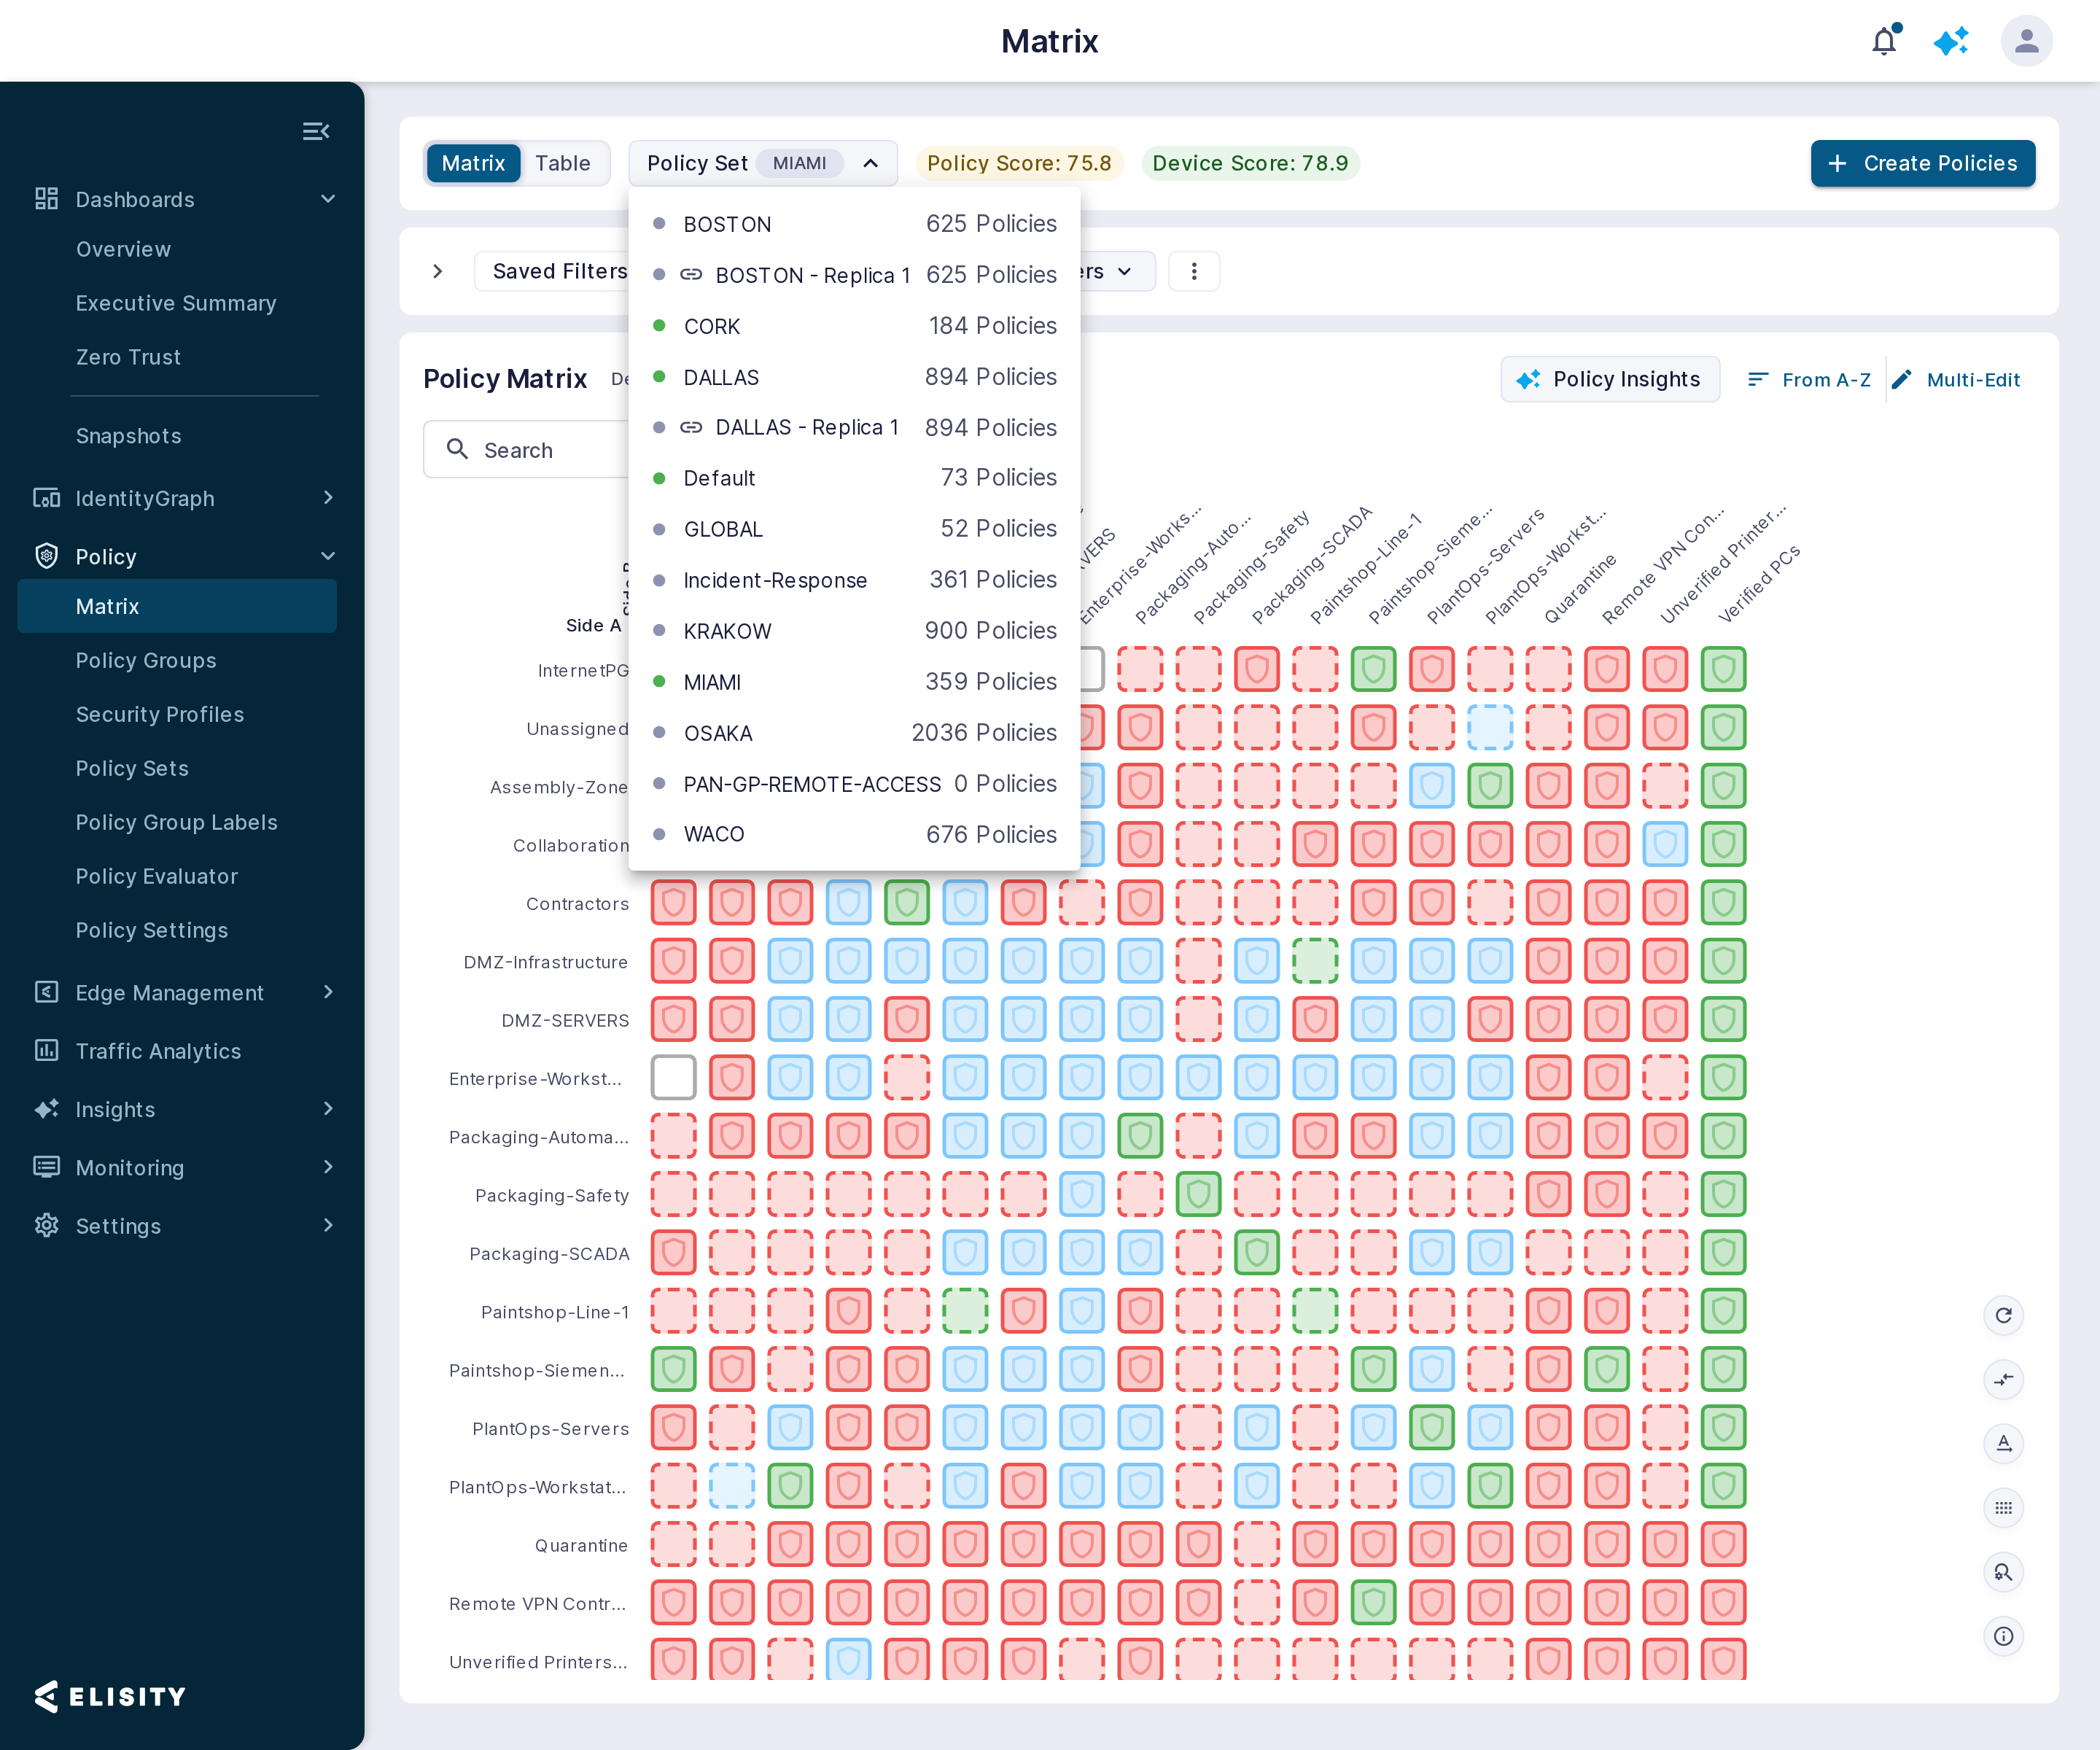The height and width of the screenshot is (1750, 2100).
Task: Expand the filters panel chevron
Action: pyautogui.click(x=437, y=271)
